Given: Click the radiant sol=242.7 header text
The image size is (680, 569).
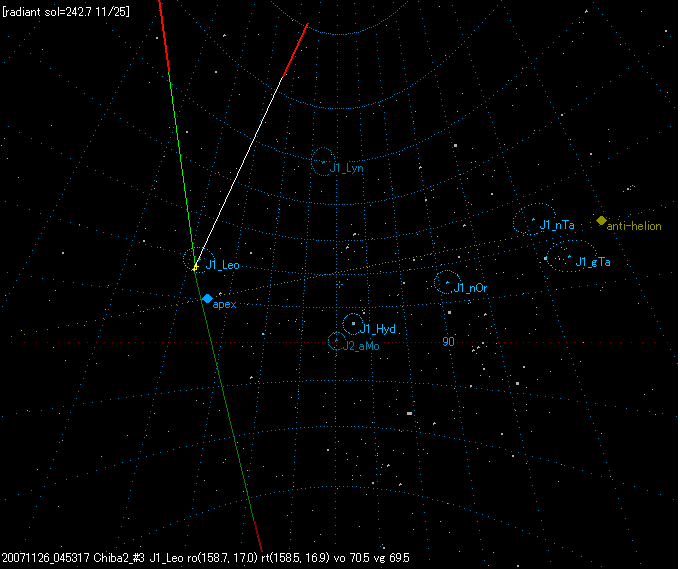Looking at the screenshot, I should click(x=66, y=12).
